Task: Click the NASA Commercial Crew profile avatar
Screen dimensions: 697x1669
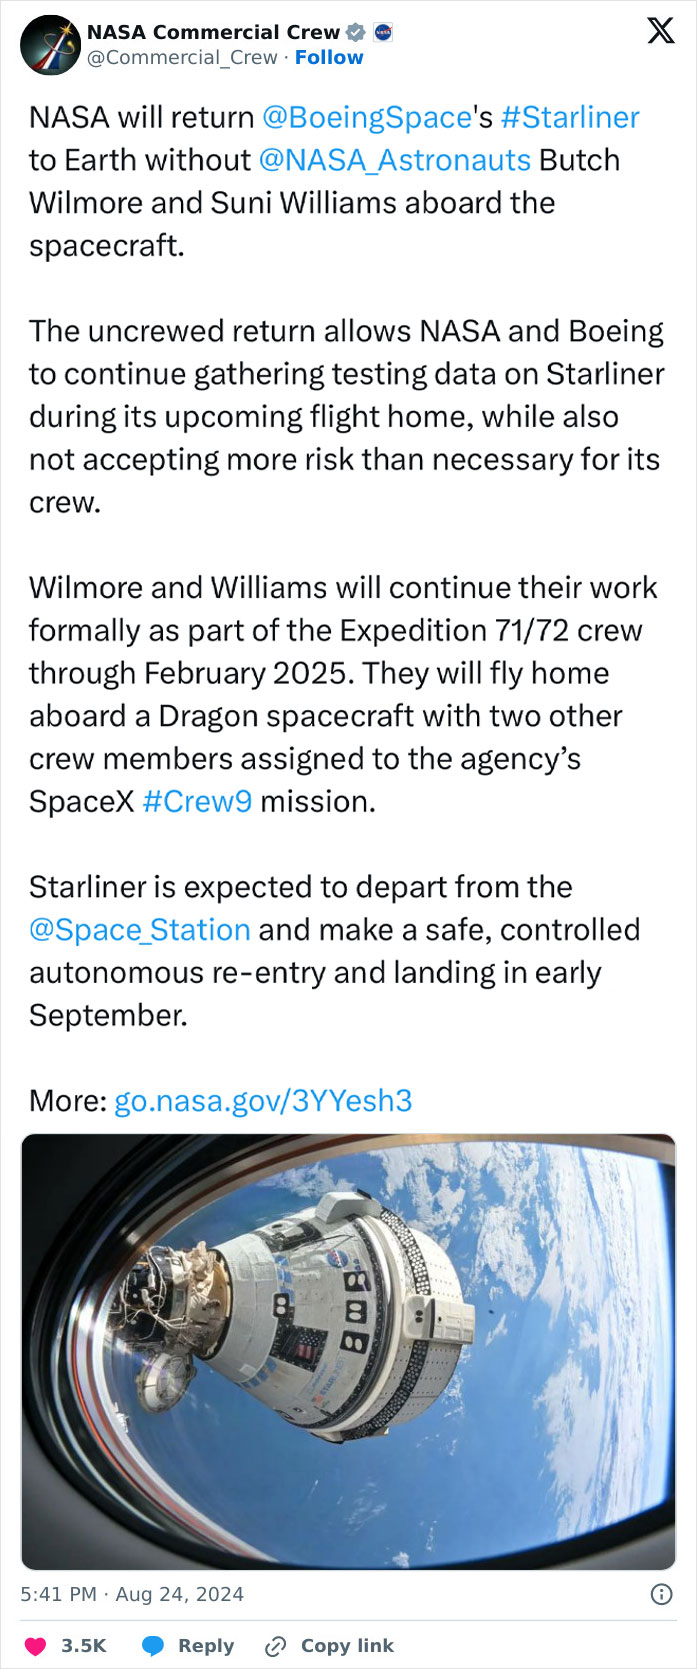Action: 51,44
